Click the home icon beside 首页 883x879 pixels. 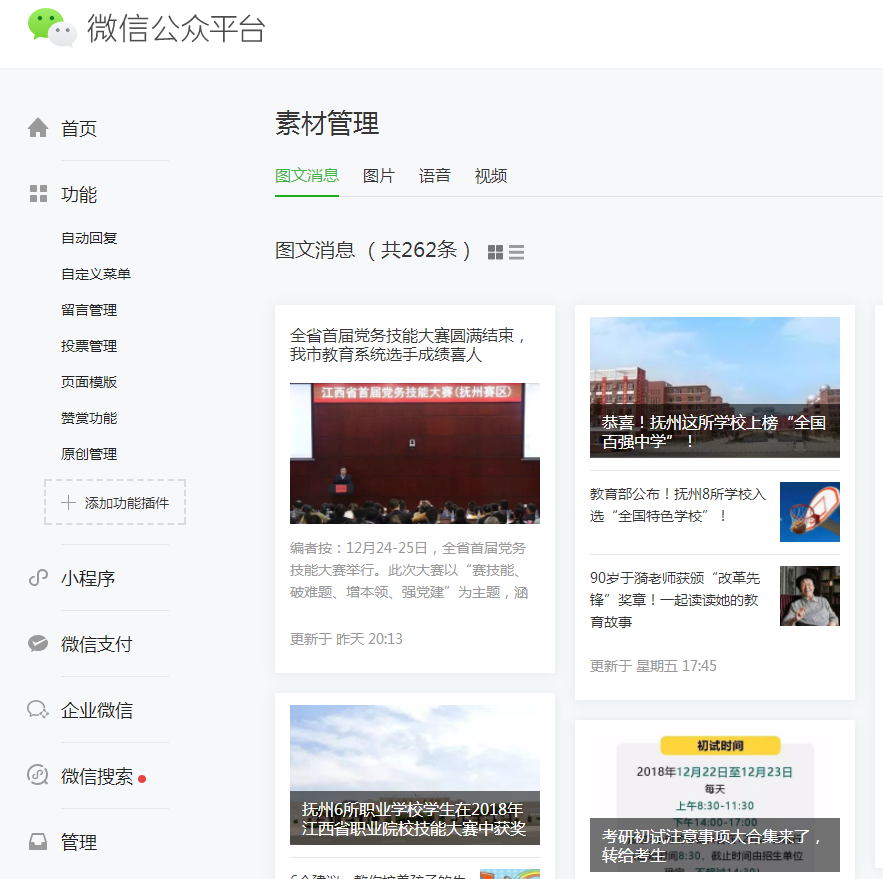click(x=38, y=128)
